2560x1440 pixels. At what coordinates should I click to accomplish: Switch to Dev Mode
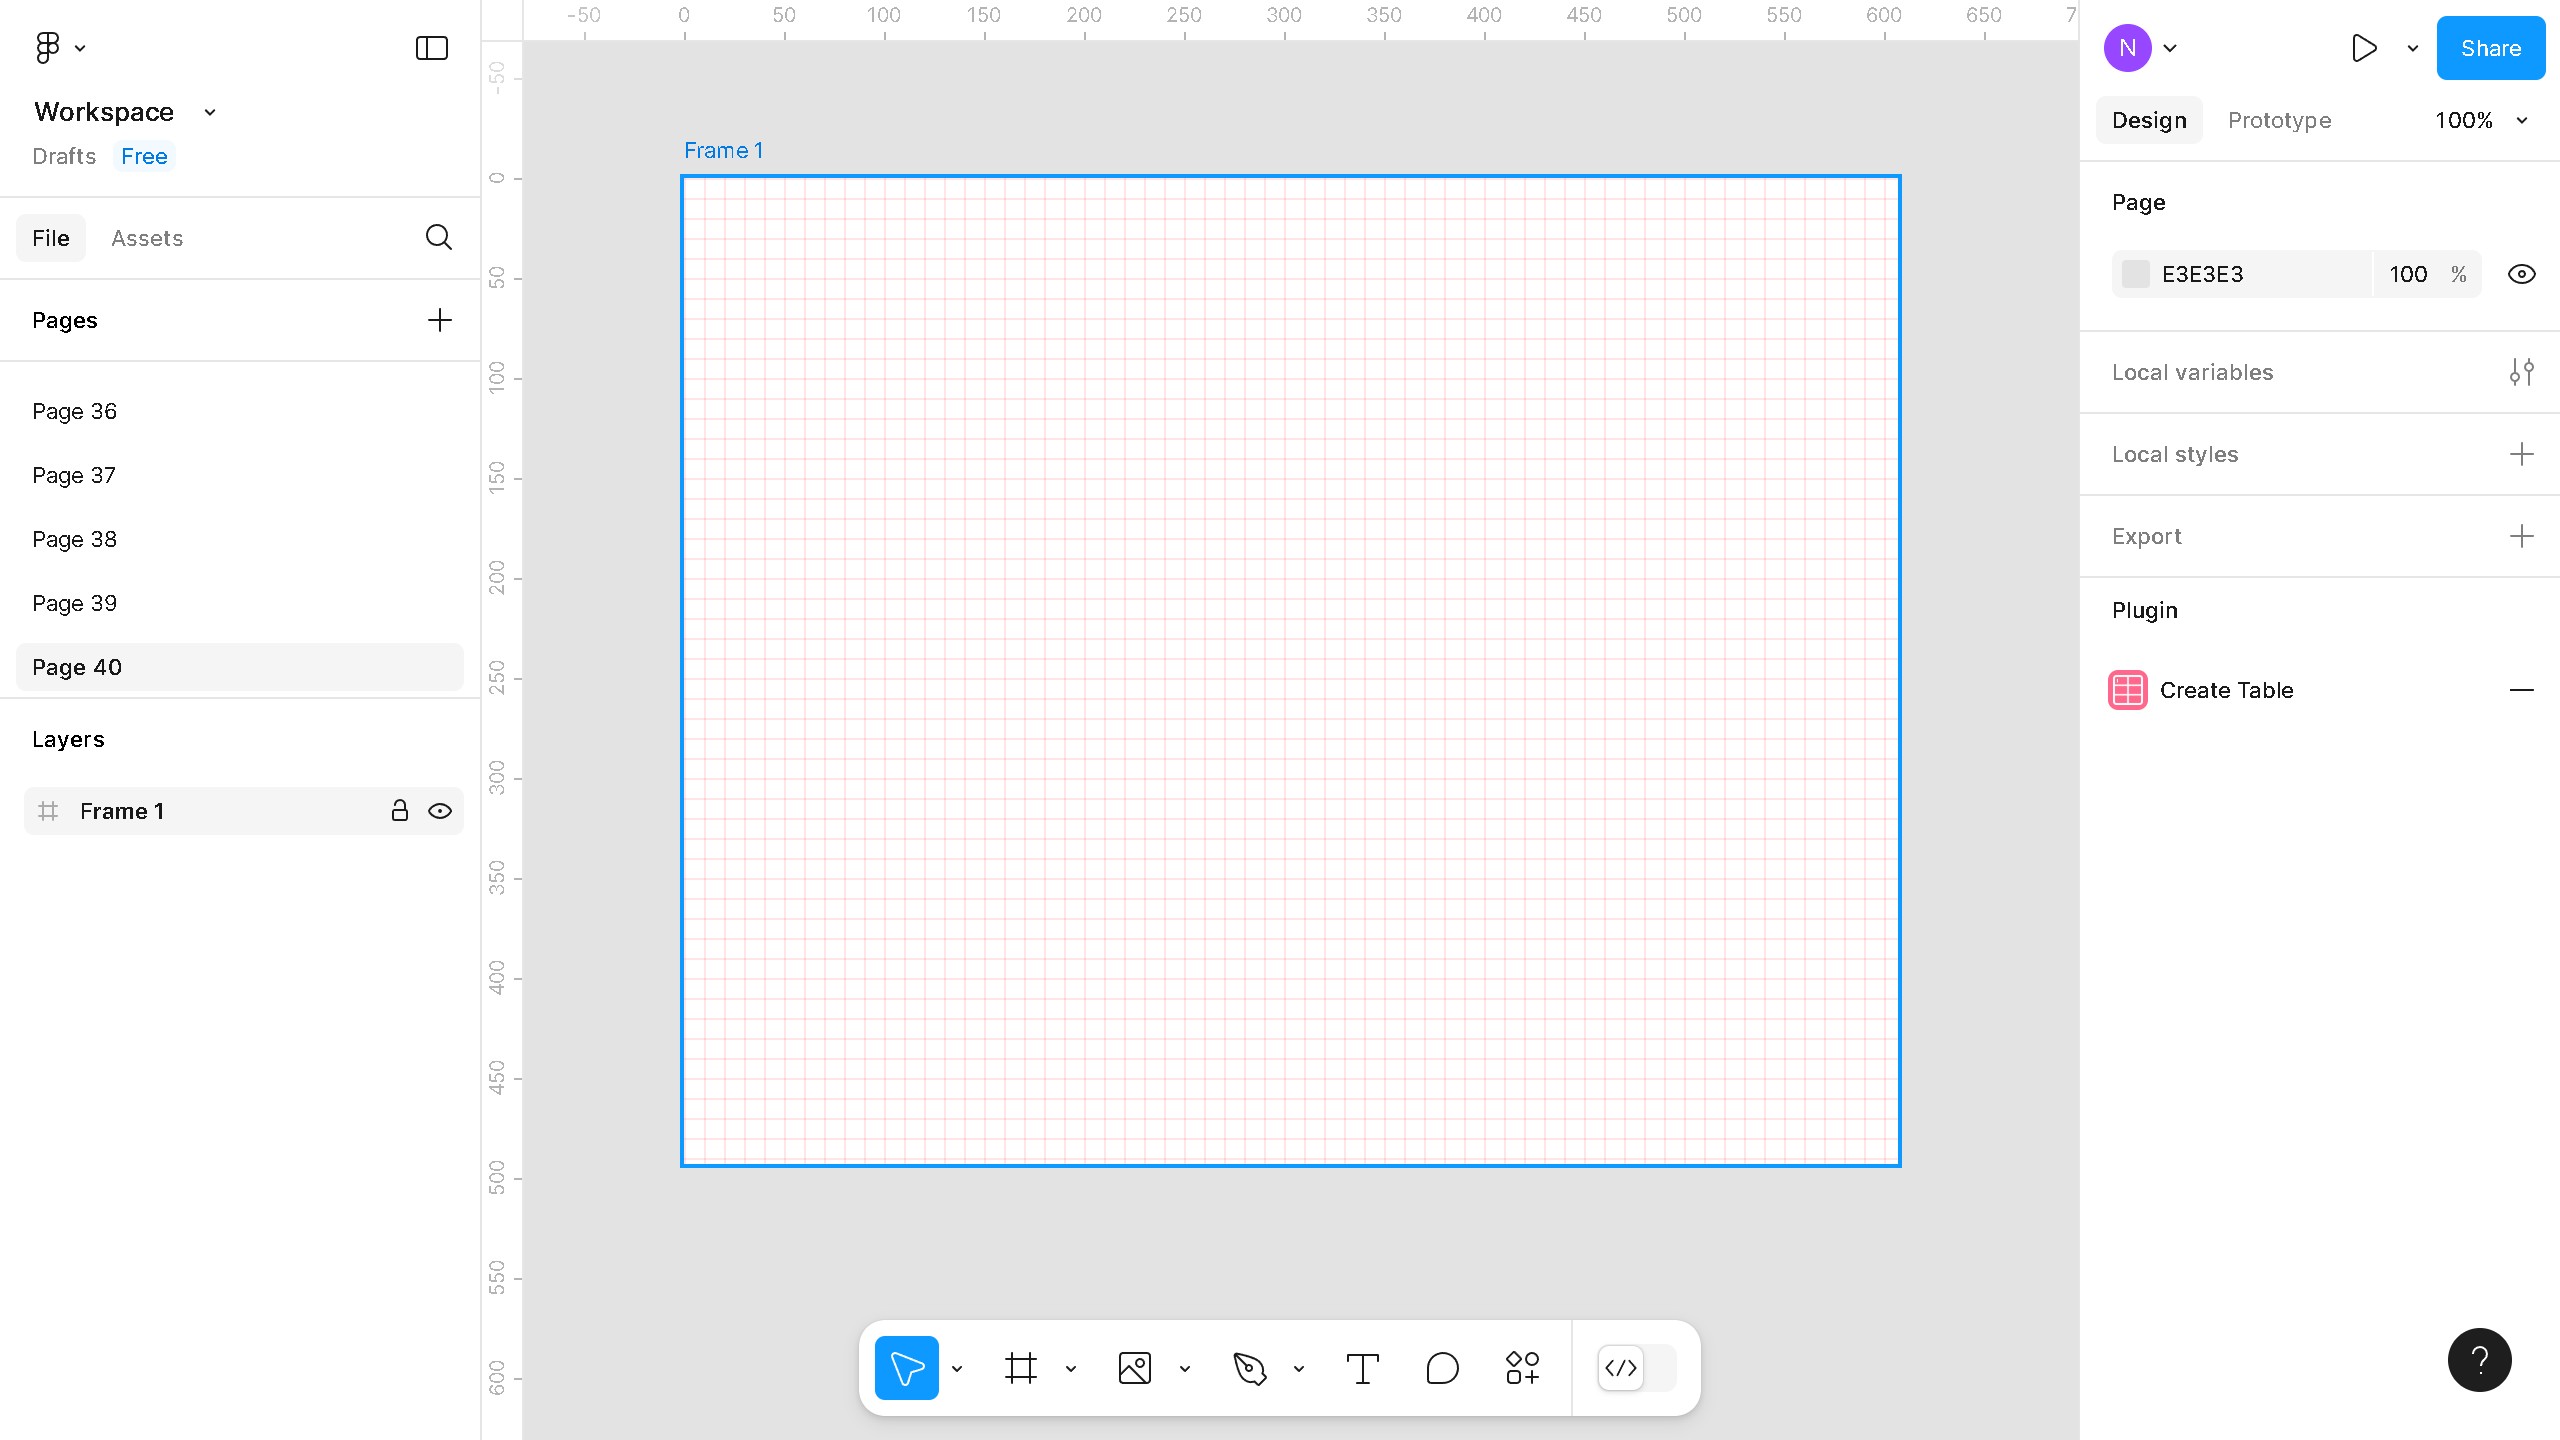[1620, 1368]
